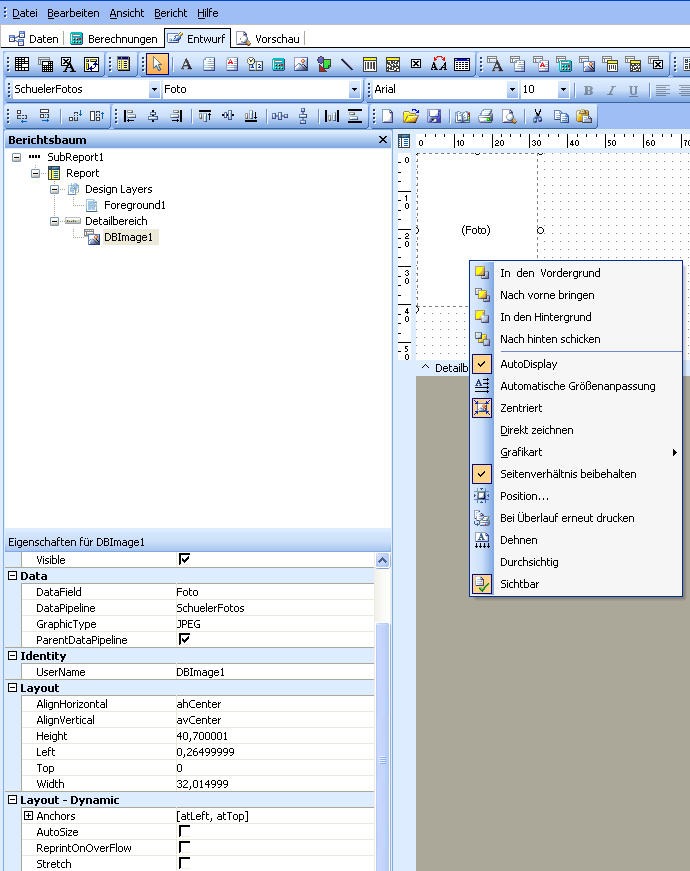
Task: Expand the Anchors property
Action: point(28,815)
